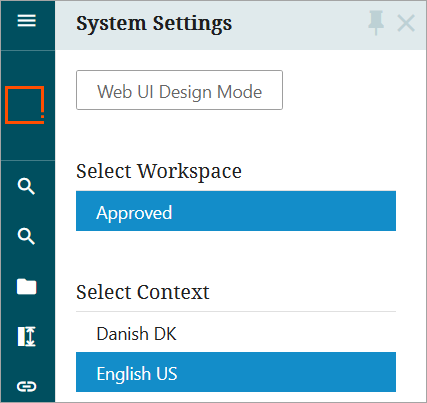Open the white folder icon in sidebar

[x=27, y=287]
